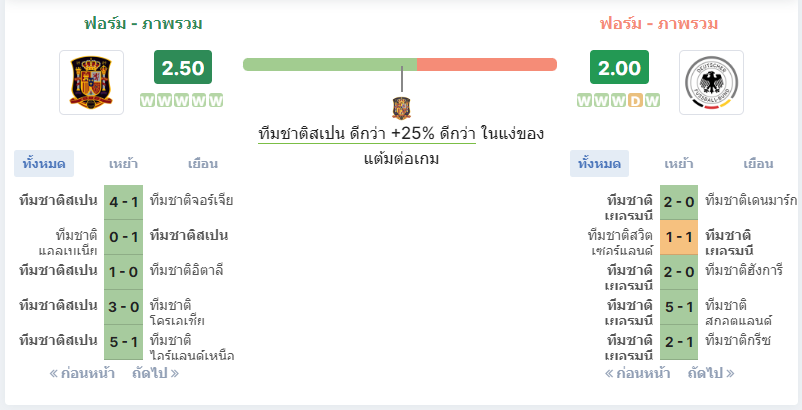Click the green part of comparison bar

330,64
